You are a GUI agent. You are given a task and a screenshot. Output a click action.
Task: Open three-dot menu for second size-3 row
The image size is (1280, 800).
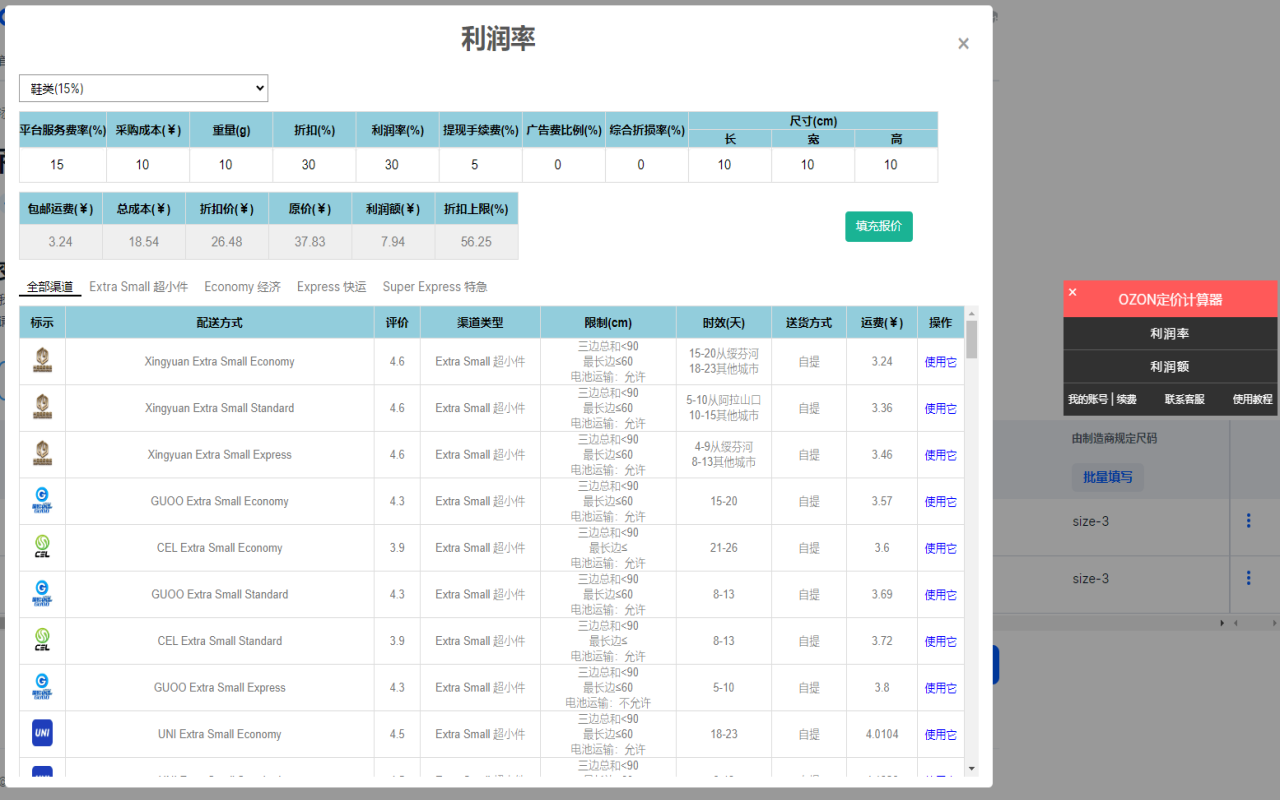(x=1248, y=578)
